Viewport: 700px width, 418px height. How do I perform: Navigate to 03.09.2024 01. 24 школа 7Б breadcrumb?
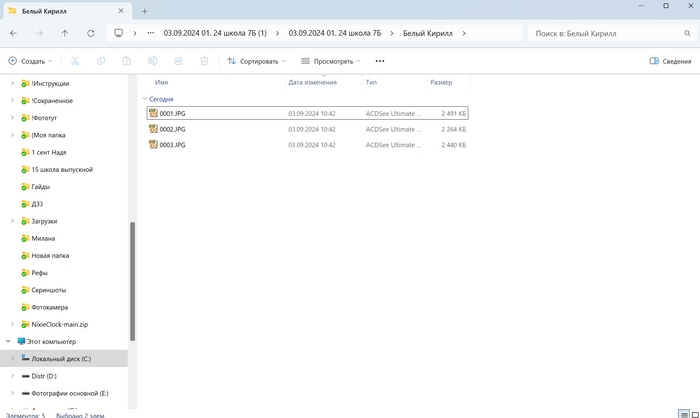335,33
